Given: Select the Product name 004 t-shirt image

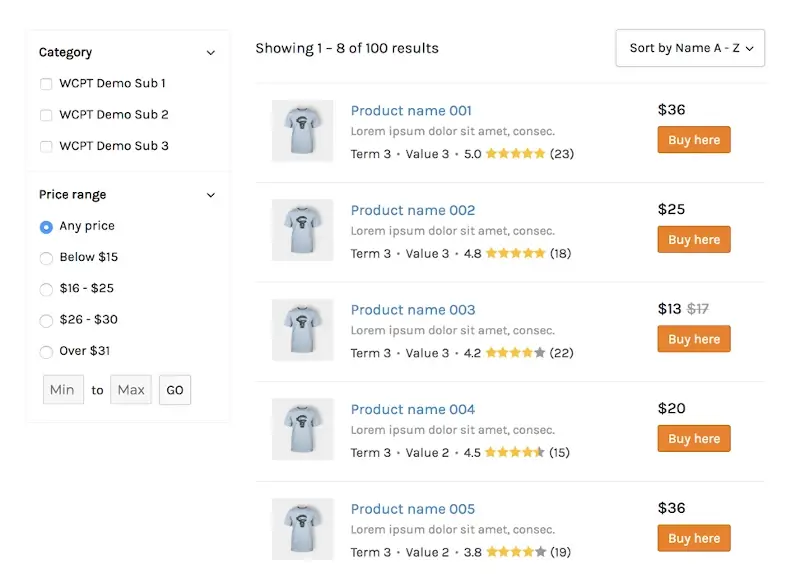Looking at the screenshot, I should [x=302, y=429].
